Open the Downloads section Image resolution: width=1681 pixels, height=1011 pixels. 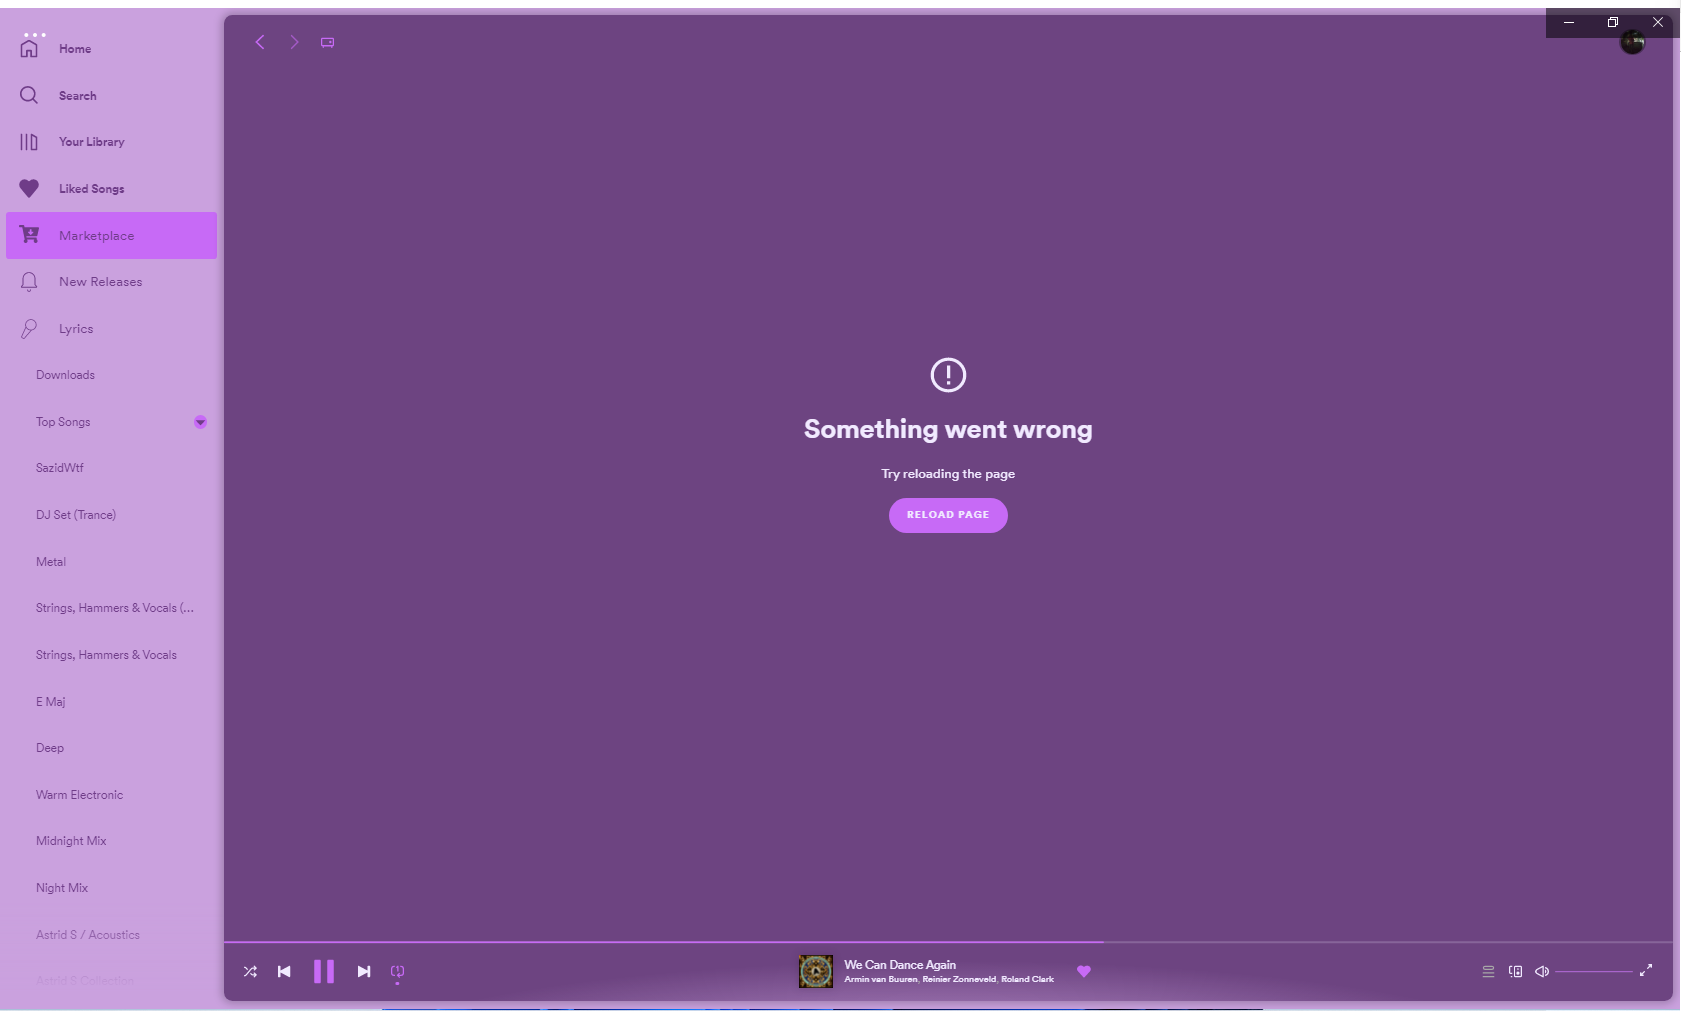[65, 374]
